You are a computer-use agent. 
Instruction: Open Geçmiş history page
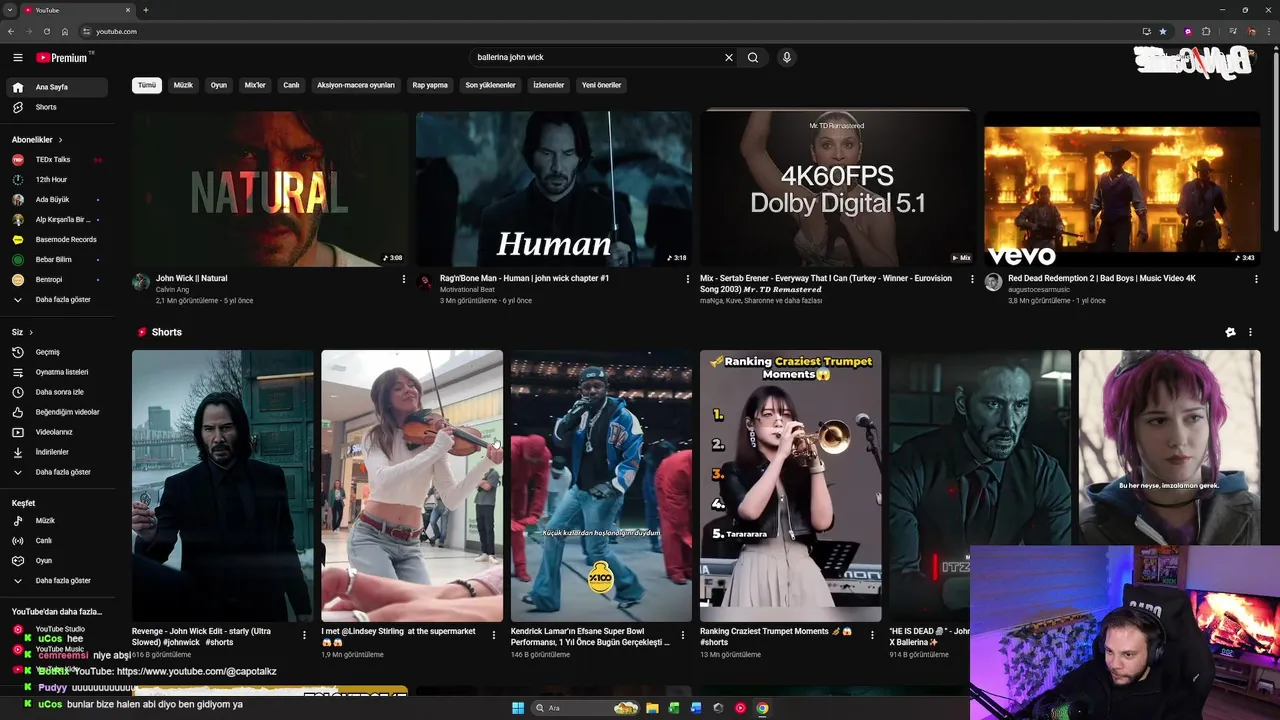(x=57, y=352)
